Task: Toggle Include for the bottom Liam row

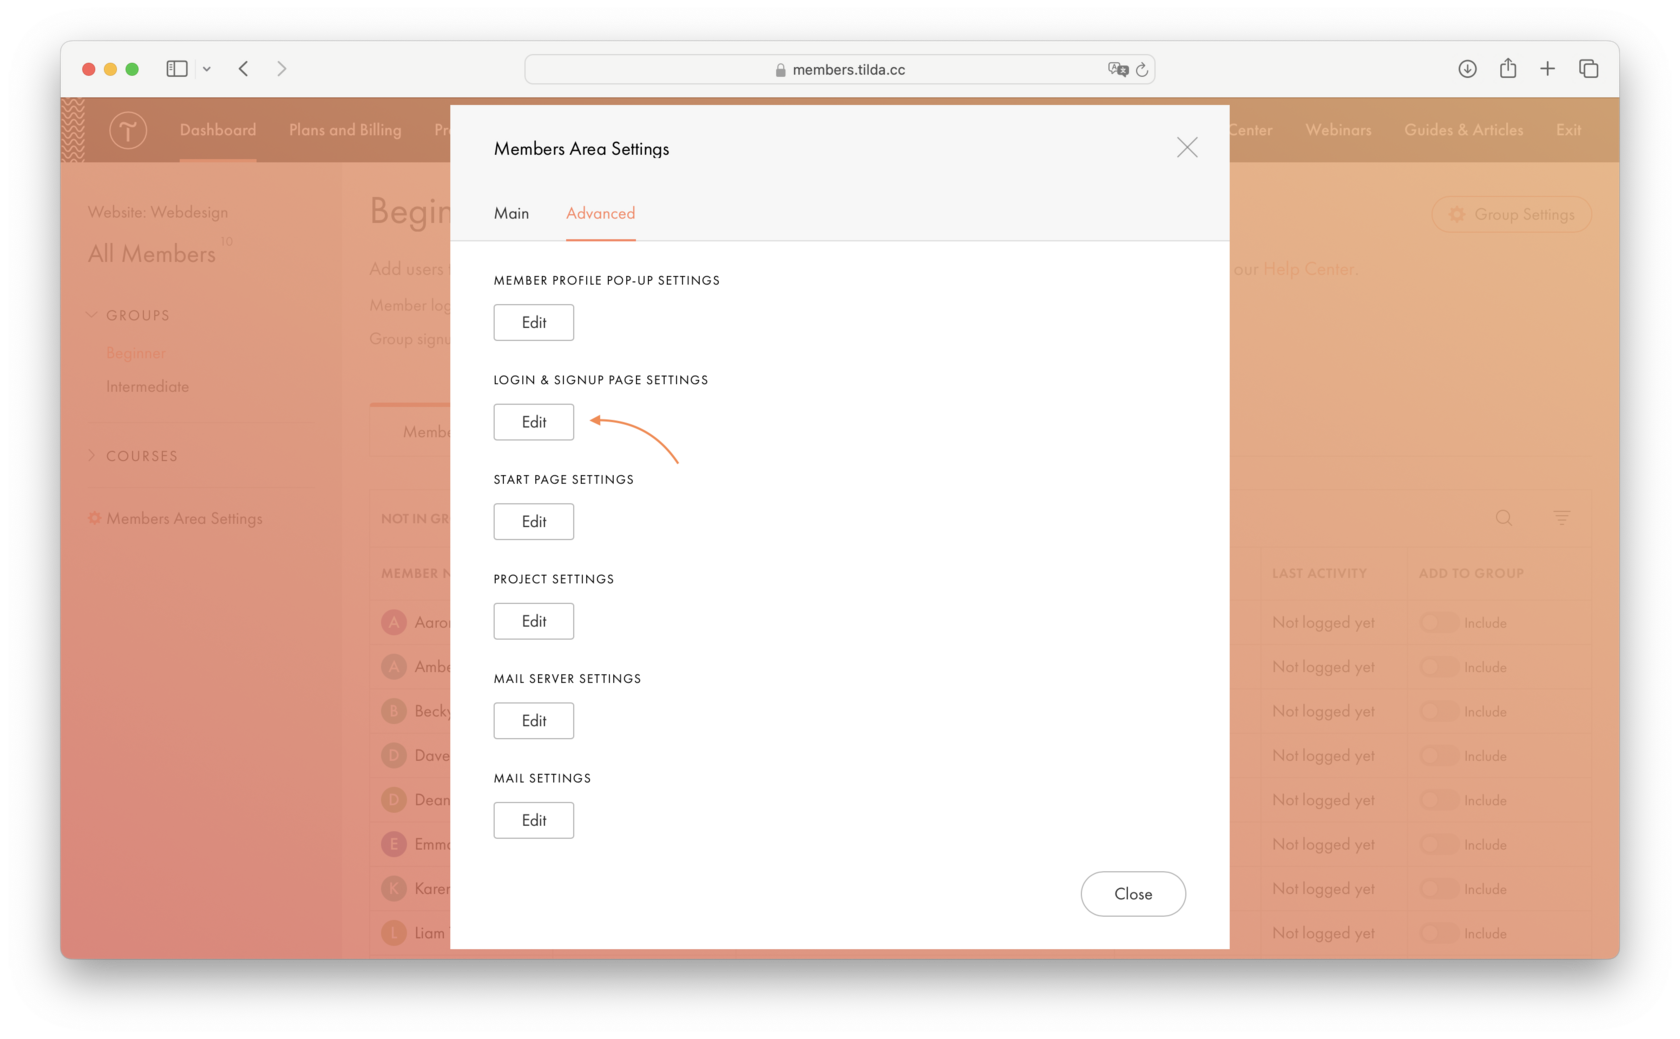Action: (x=1439, y=932)
